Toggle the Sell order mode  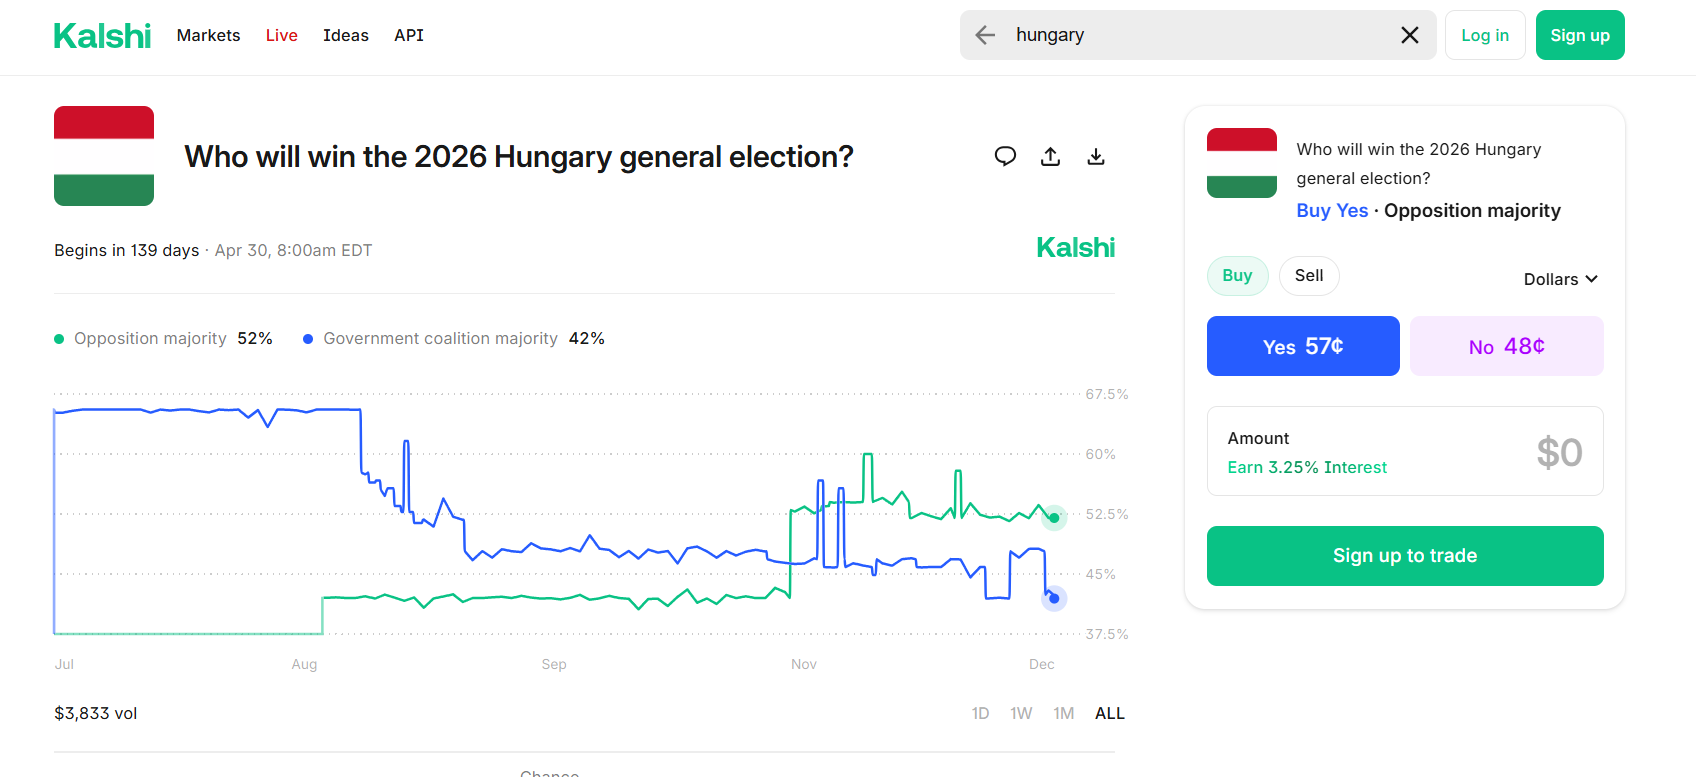point(1308,276)
